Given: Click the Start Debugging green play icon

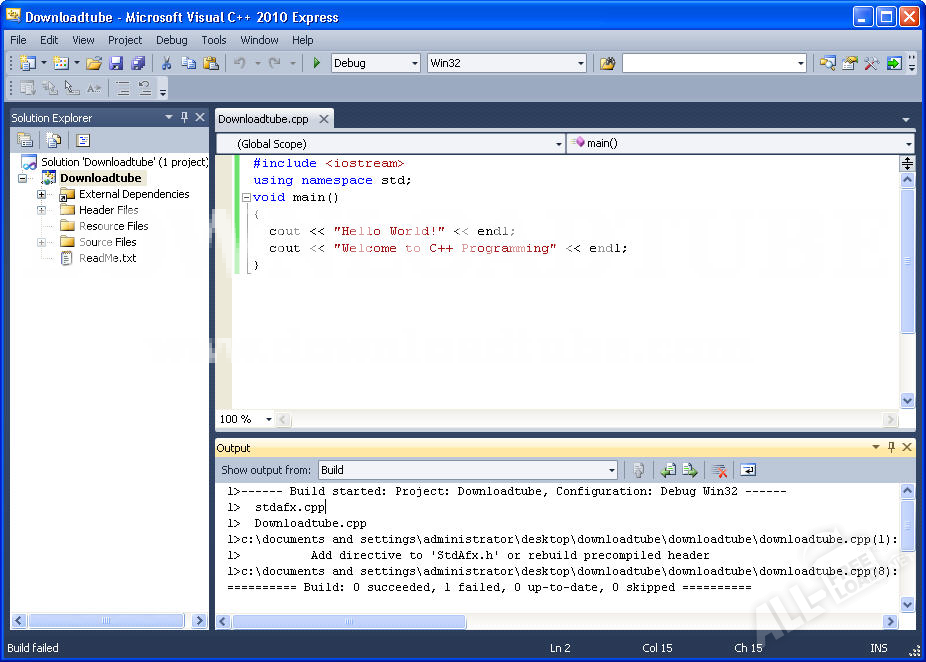Looking at the screenshot, I should point(317,63).
